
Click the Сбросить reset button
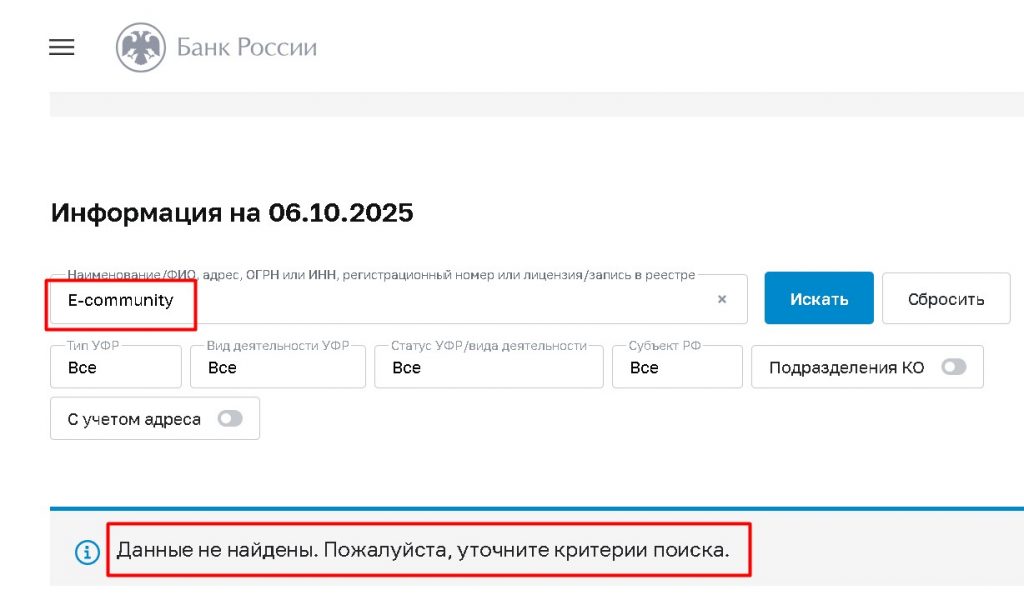[945, 299]
